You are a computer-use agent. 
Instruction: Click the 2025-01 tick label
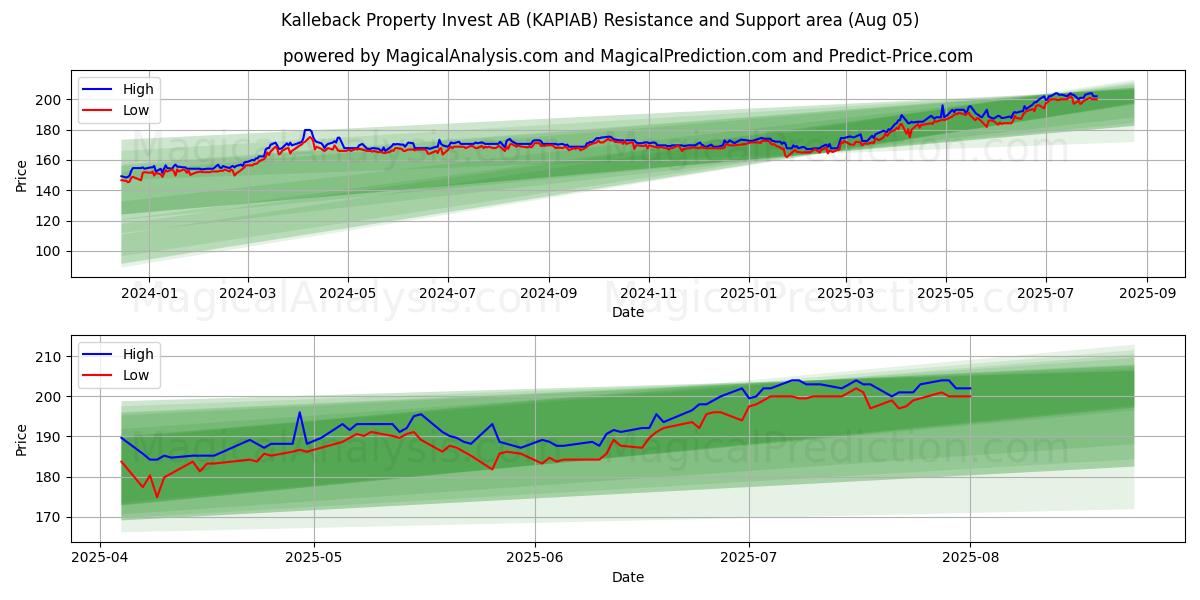coord(749,294)
